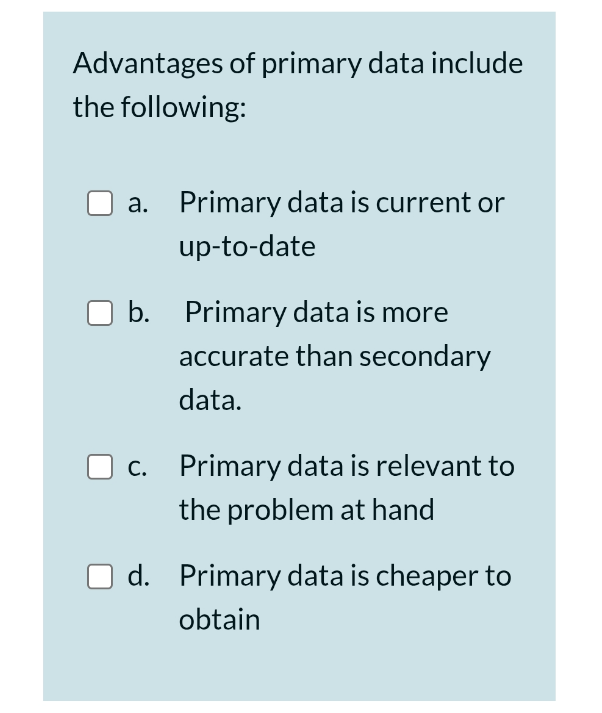
Task: Click the line "accurate than secondary"
Action: pos(335,357)
